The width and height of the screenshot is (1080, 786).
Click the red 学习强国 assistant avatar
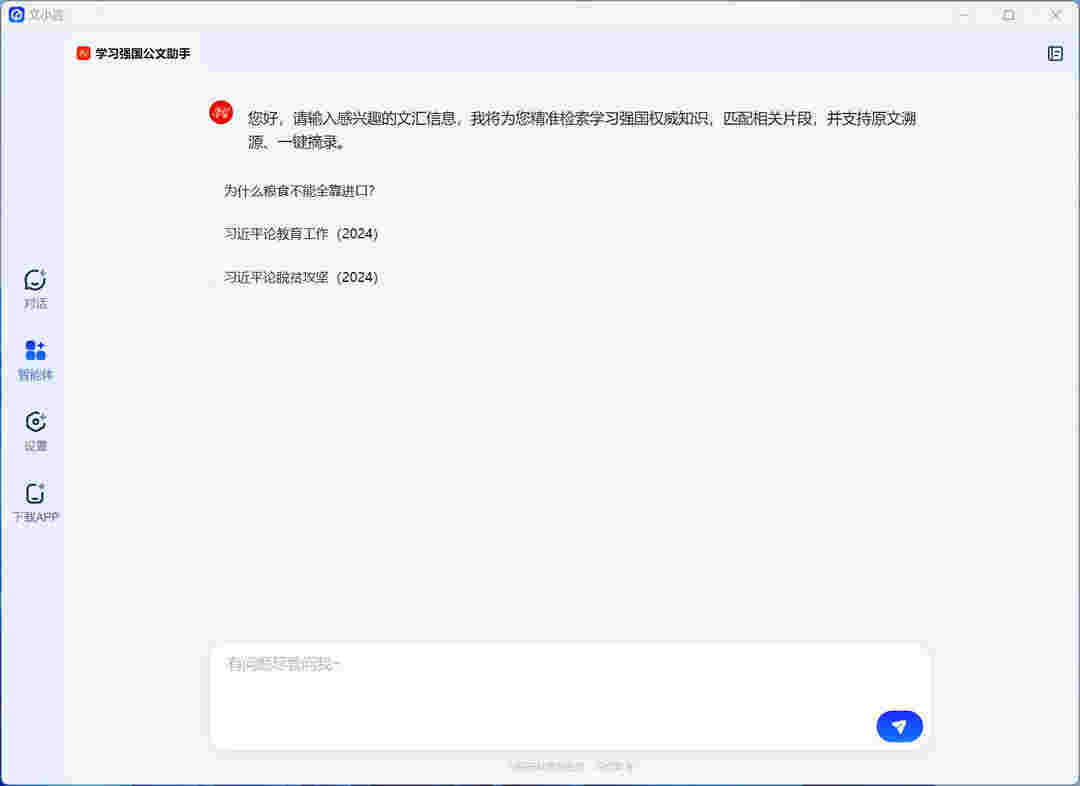221,112
